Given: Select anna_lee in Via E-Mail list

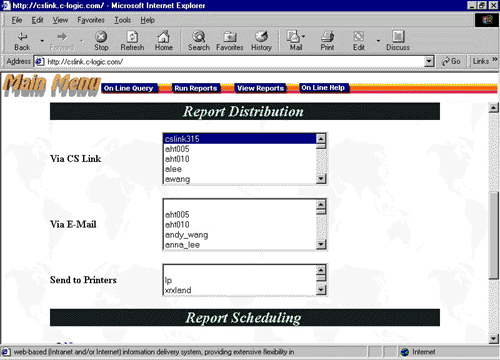Looking at the screenshot, I should point(240,244).
